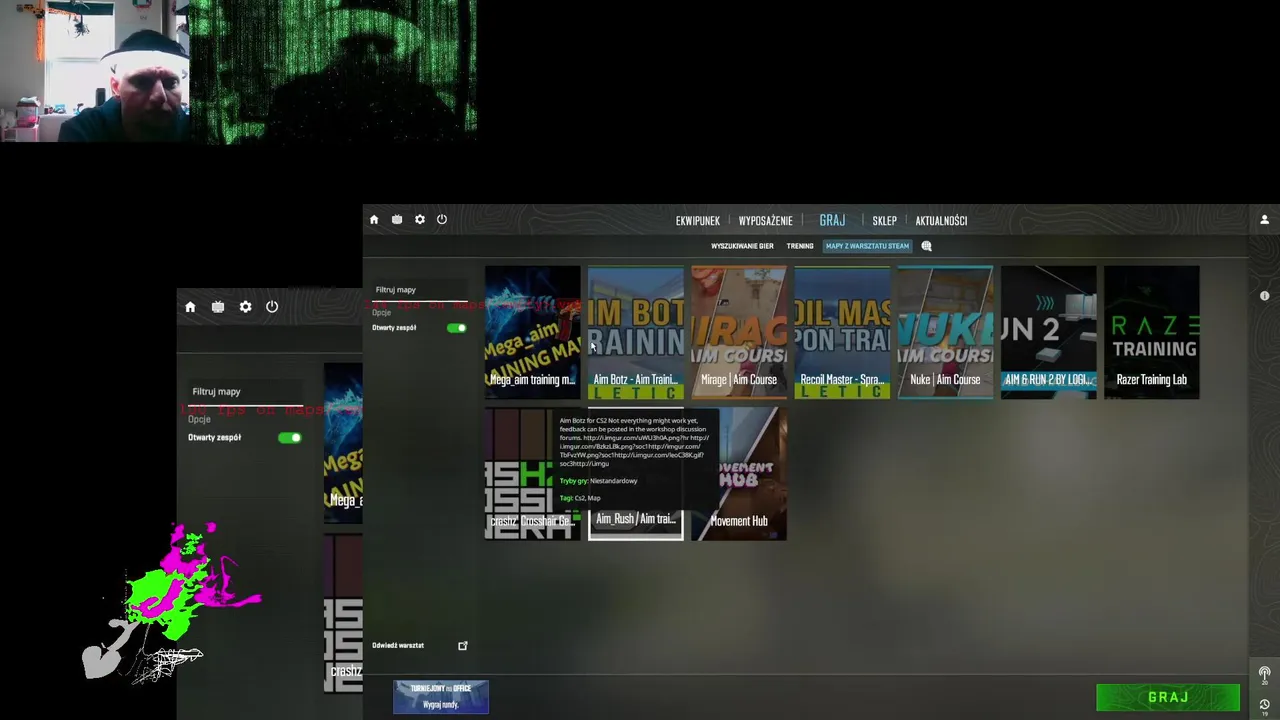Open settings gear in the left background window
Viewport: 1280px width, 720px height.
click(x=245, y=307)
